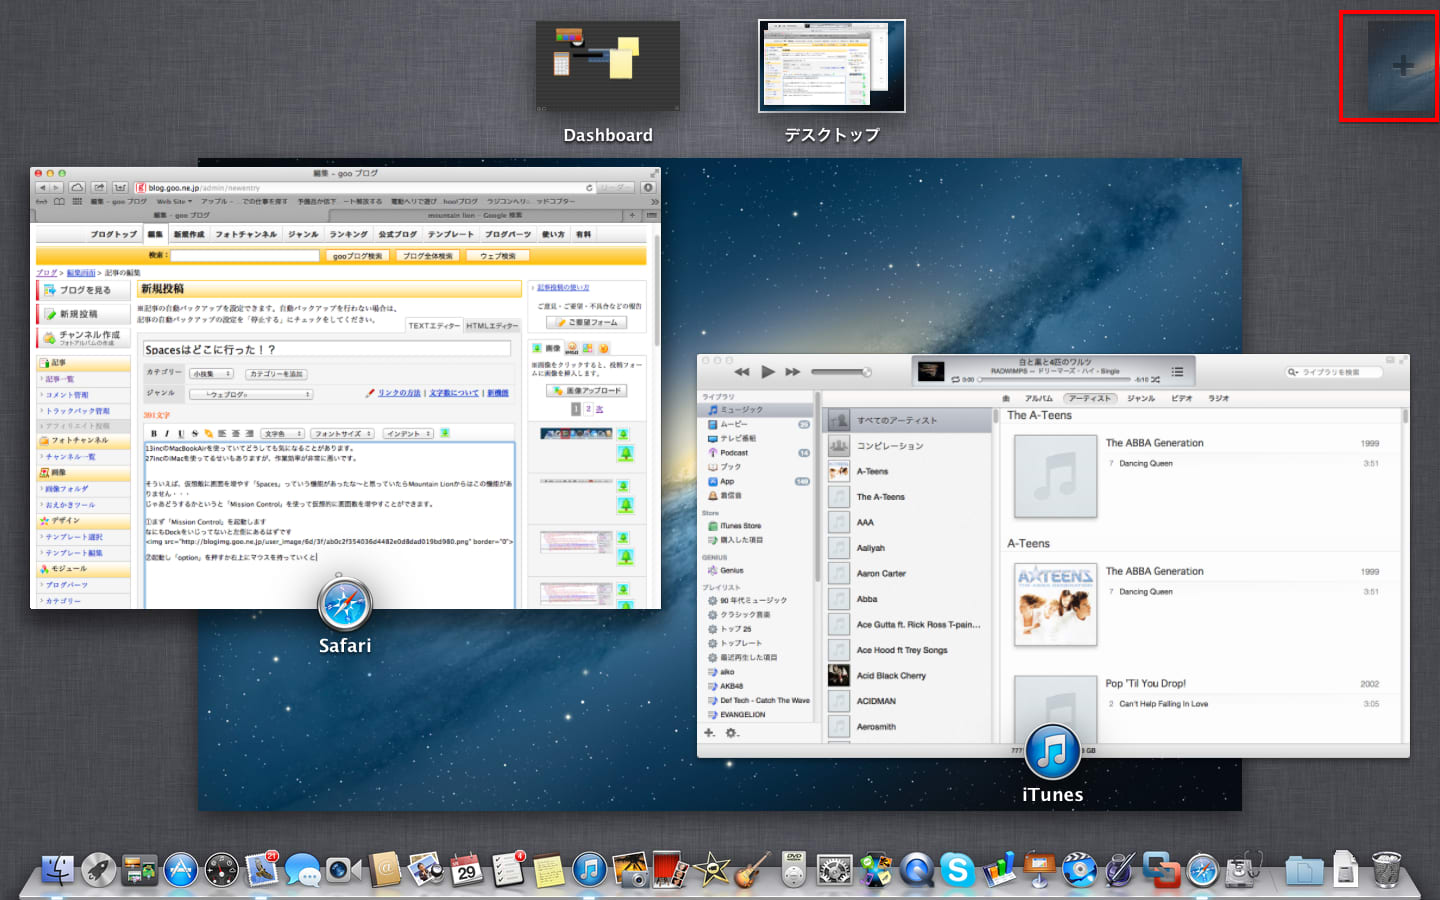The height and width of the screenshot is (900, 1440).
Task: Open the フォントサイズ font size dropdown
Action: [342, 433]
